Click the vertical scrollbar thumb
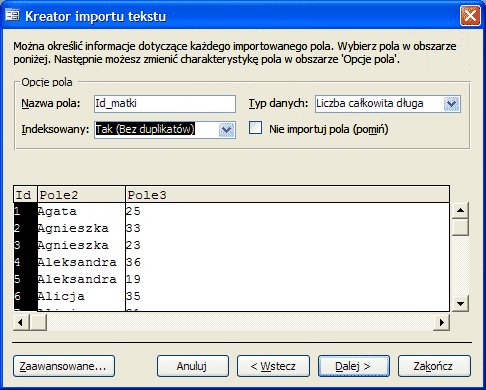The height and width of the screenshot is (390, 486). [x=460, y=227]
